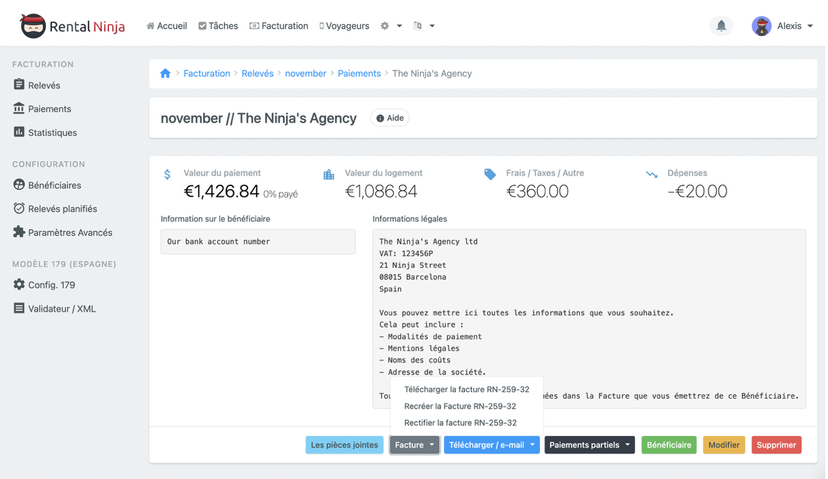
Task: Click the Modifier button
Action: 724,445
